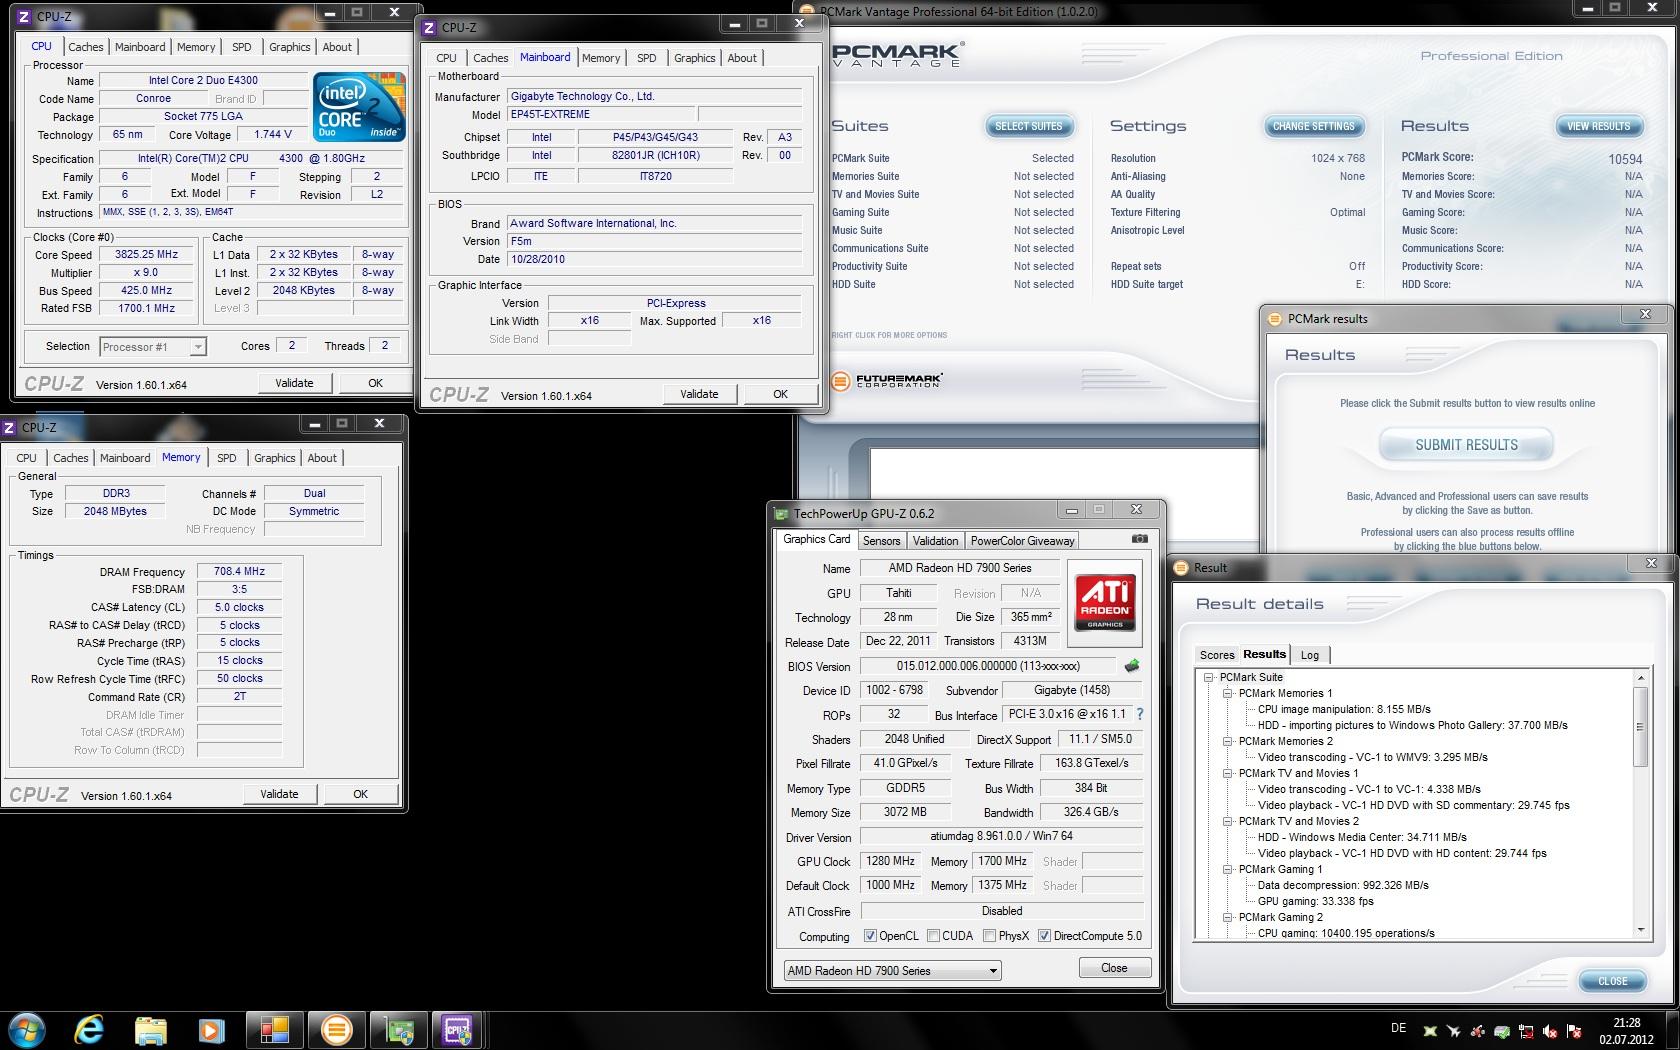
Task: Click the Bus Interface question mark icon
Action: click(x=1139, y=714)
